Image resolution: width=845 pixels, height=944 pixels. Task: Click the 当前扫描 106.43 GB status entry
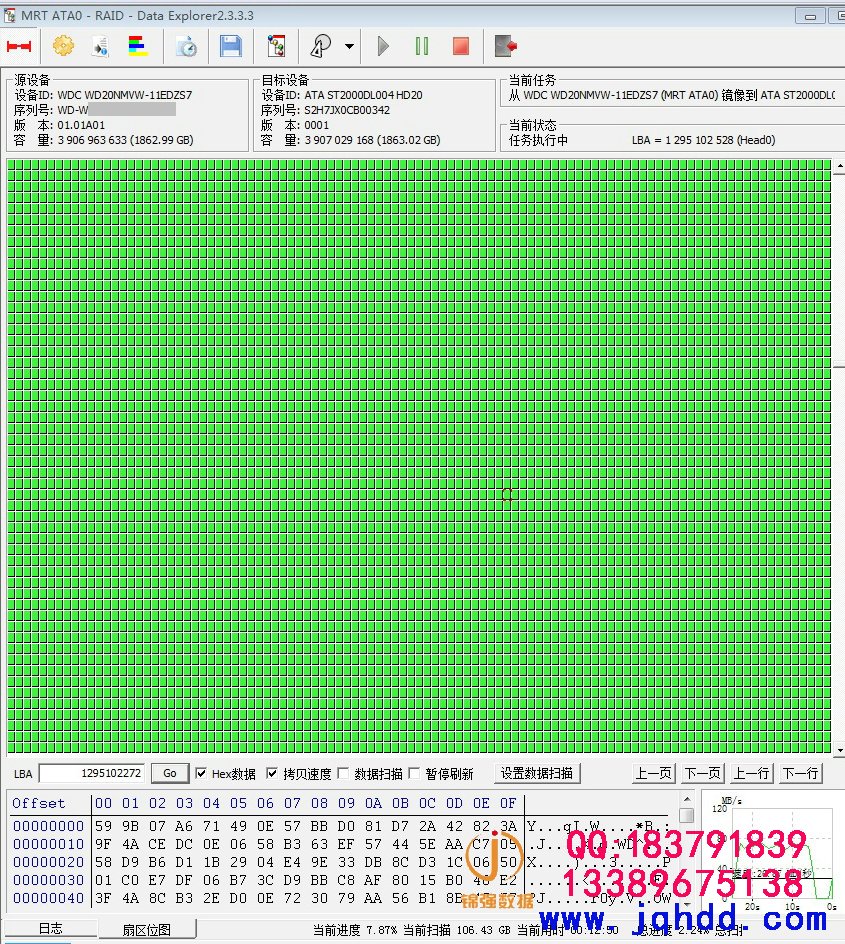[456, 930]
